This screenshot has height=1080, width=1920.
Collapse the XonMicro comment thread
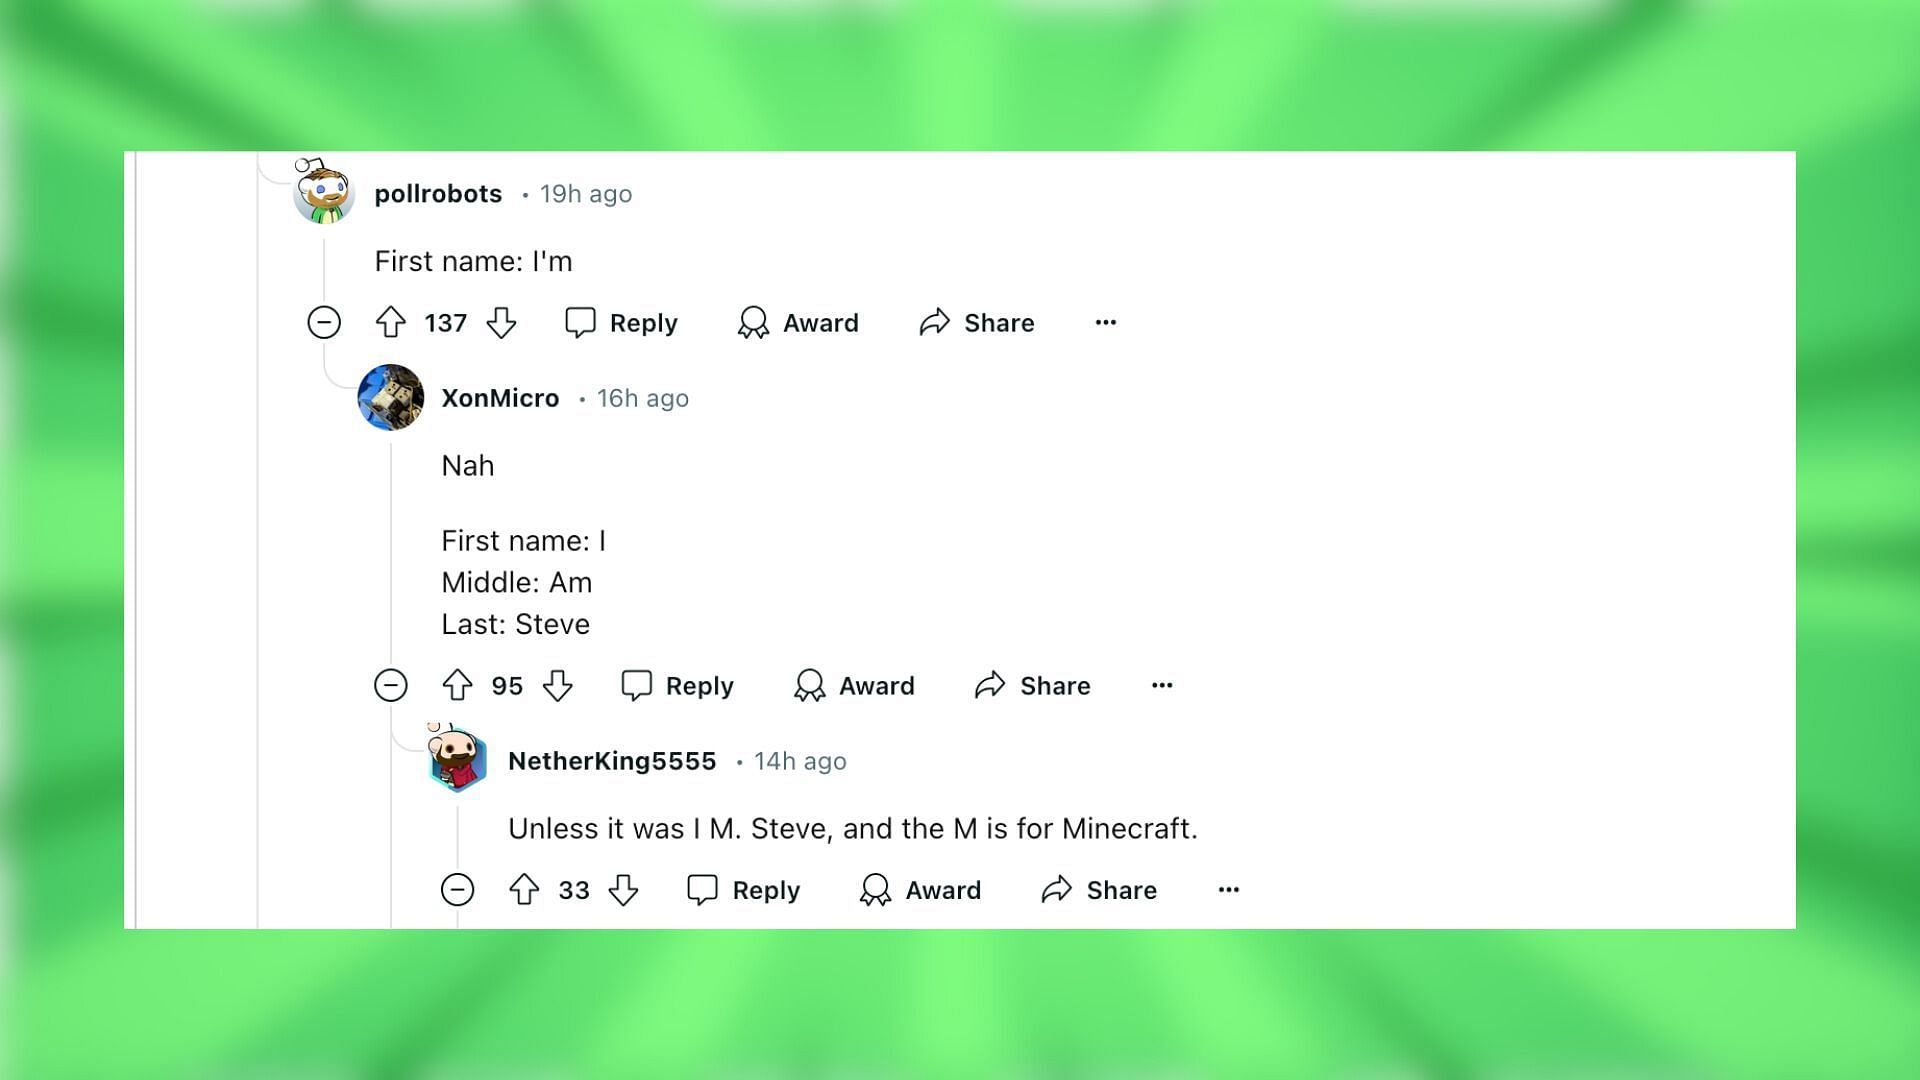pos(392,684)
